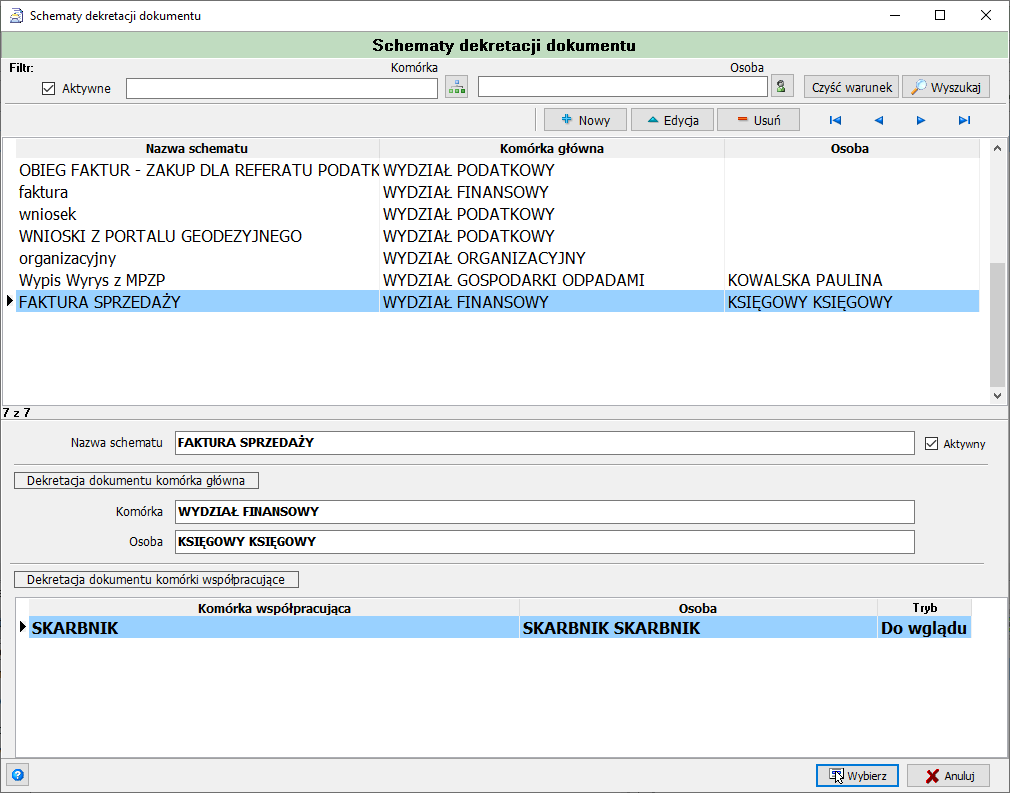Jump to last record arrow
1010x793 pixels.
point(964,120)
